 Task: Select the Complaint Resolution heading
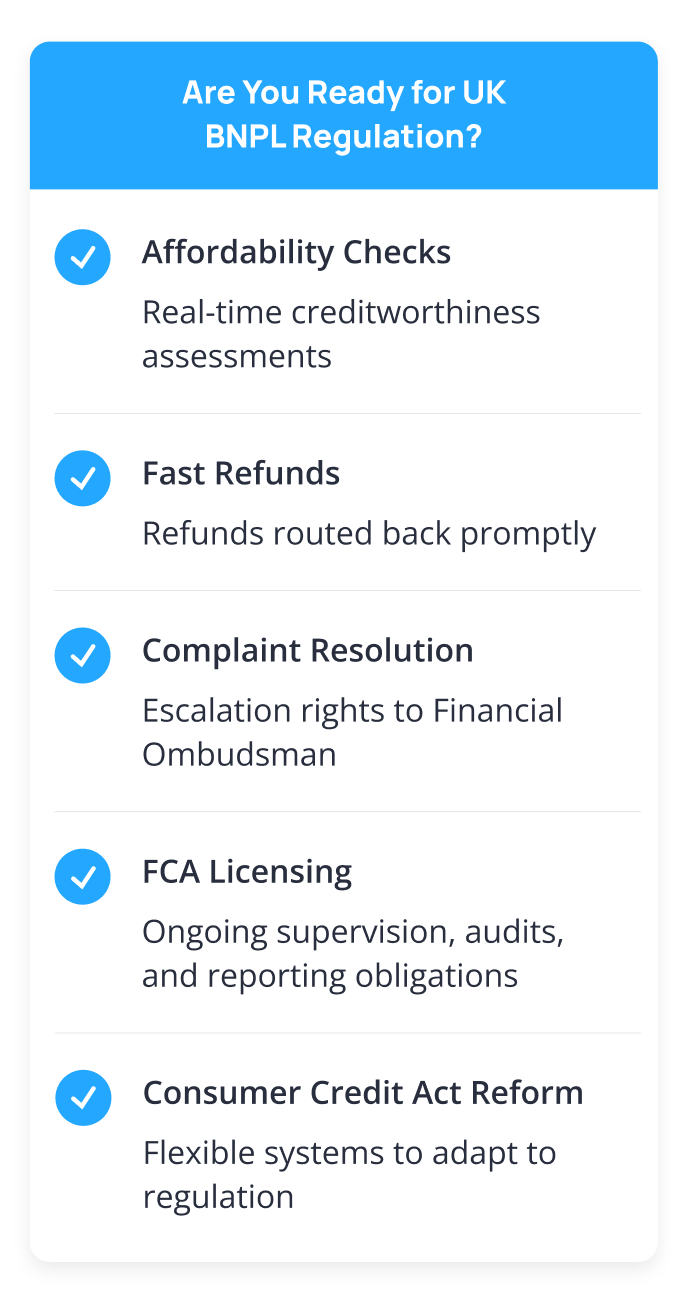[308, 651]
